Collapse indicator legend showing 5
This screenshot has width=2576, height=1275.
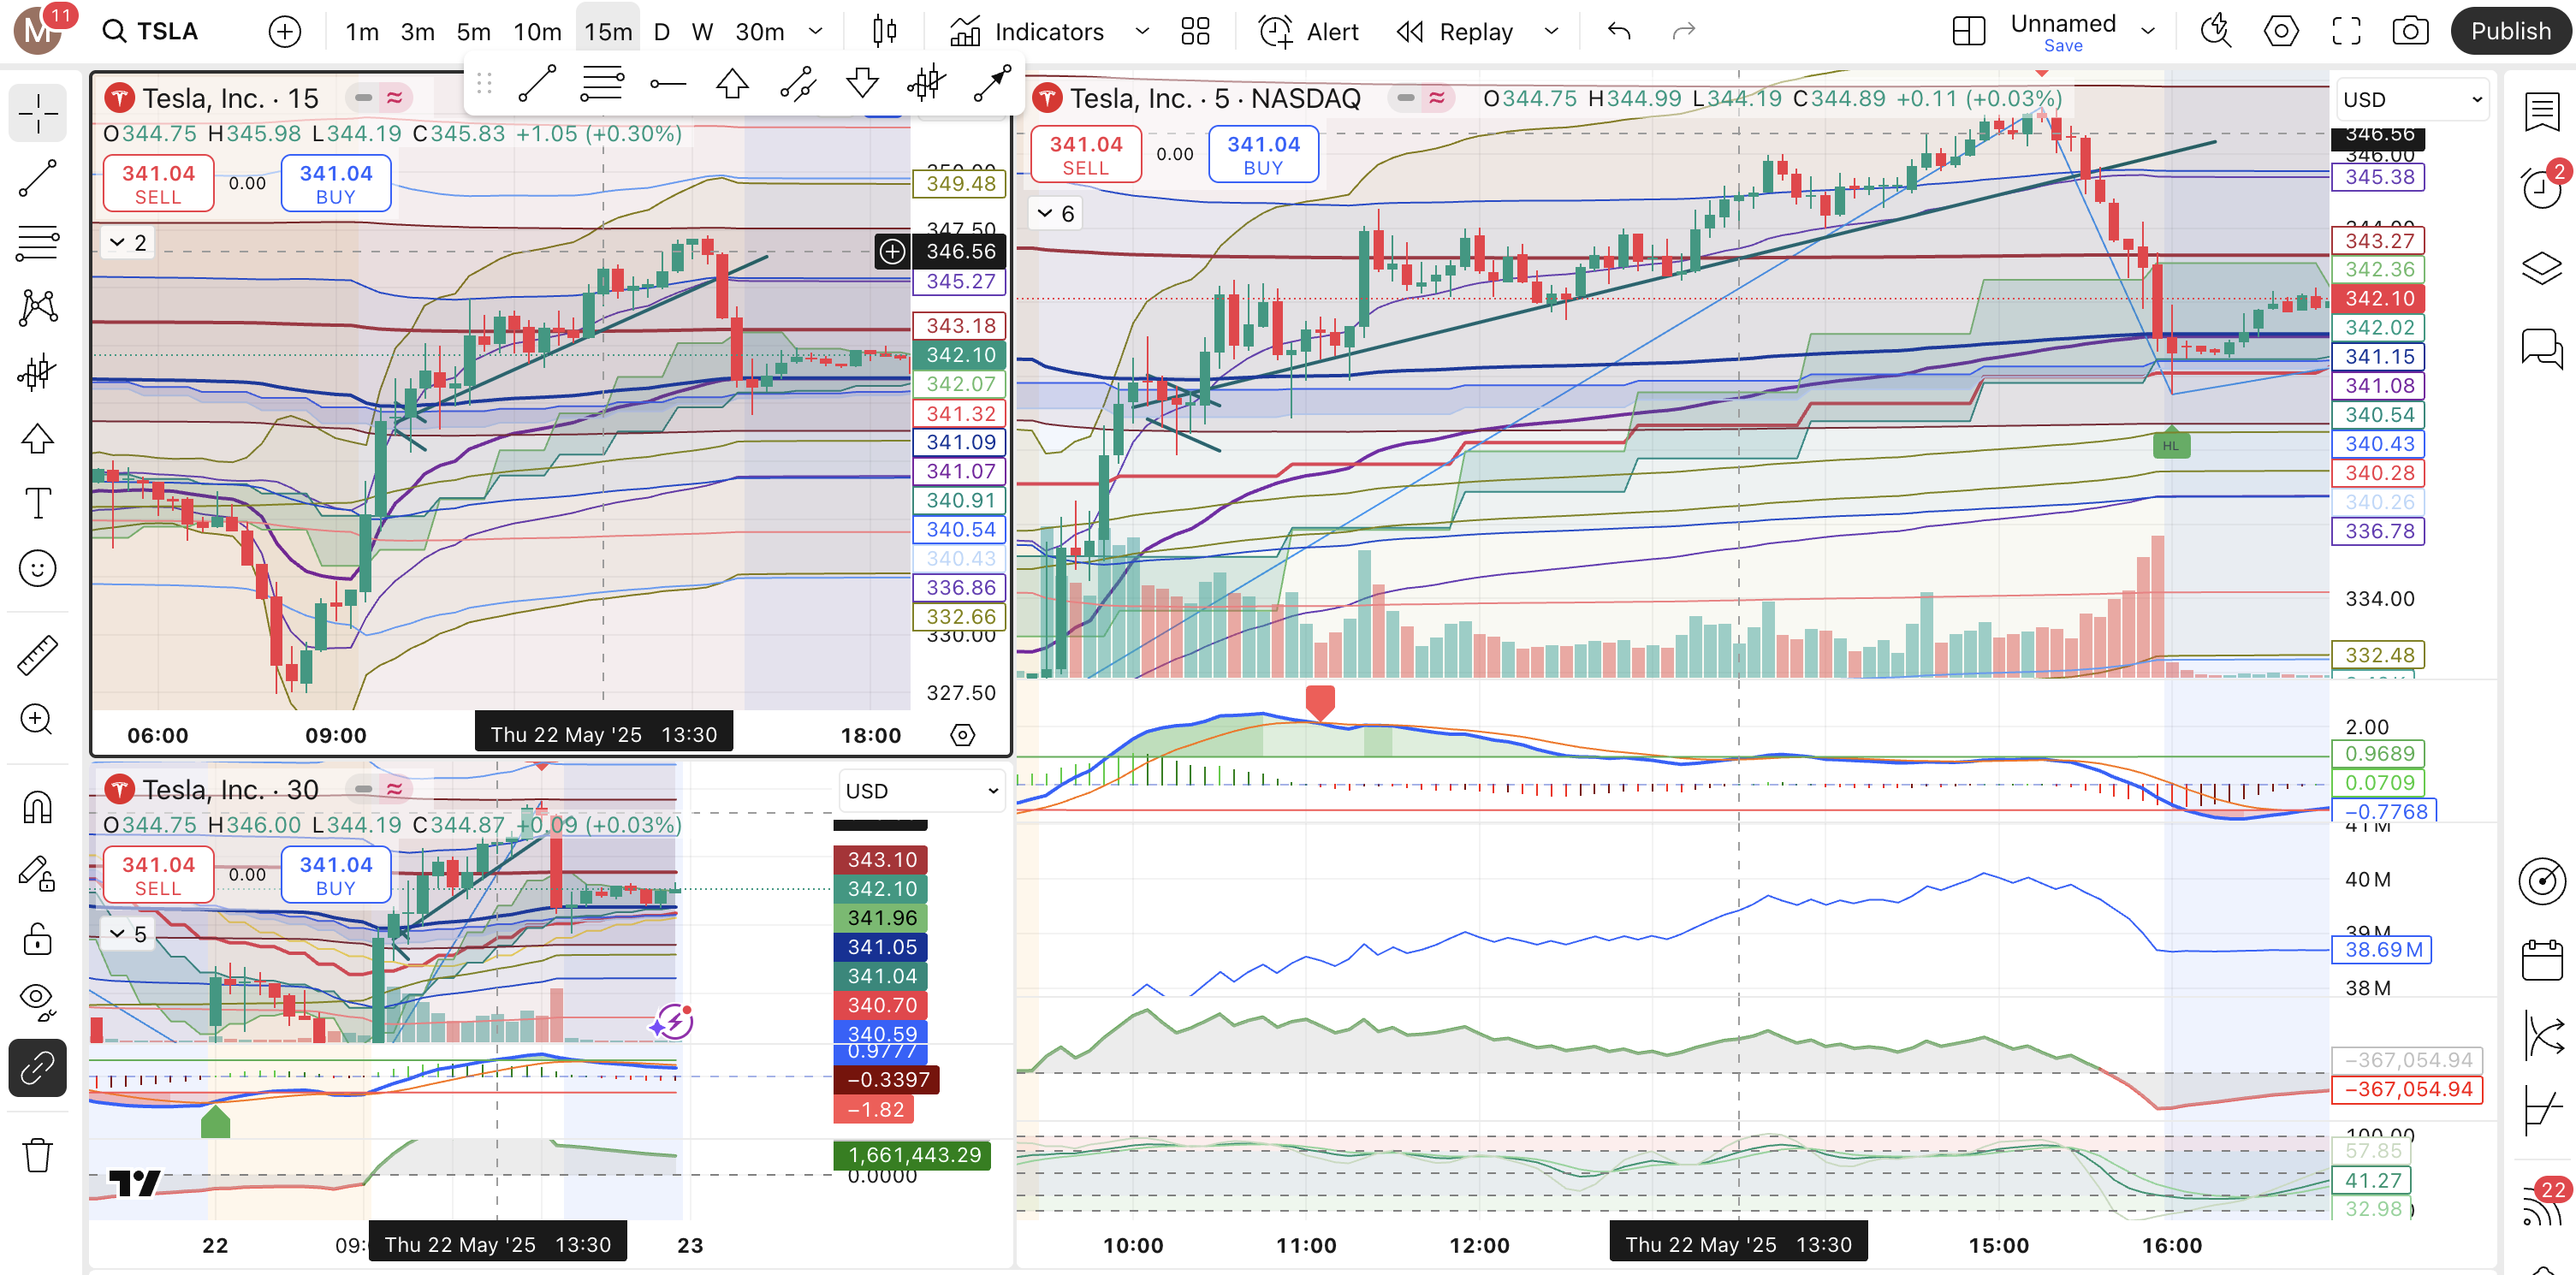tap(128, 934)
